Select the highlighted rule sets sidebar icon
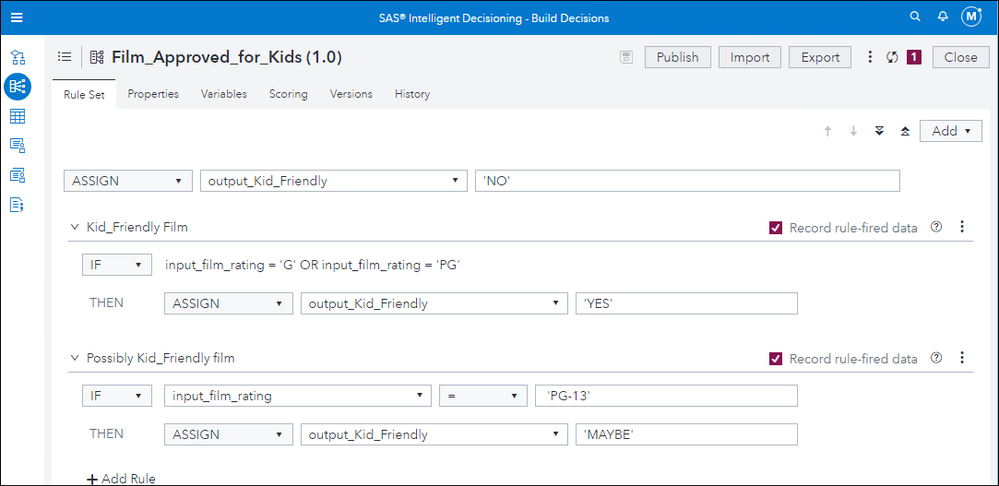999x486 pixels. (17, 87)
